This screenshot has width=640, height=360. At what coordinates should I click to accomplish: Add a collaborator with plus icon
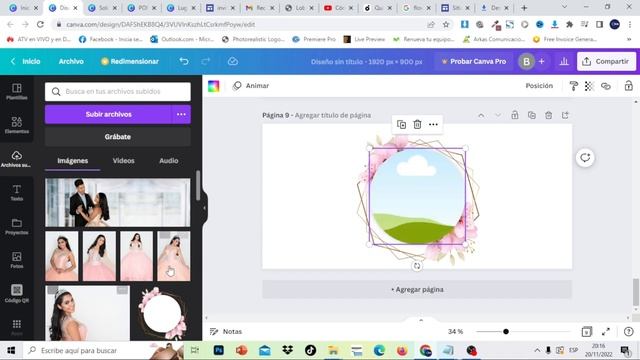point(542,61)
